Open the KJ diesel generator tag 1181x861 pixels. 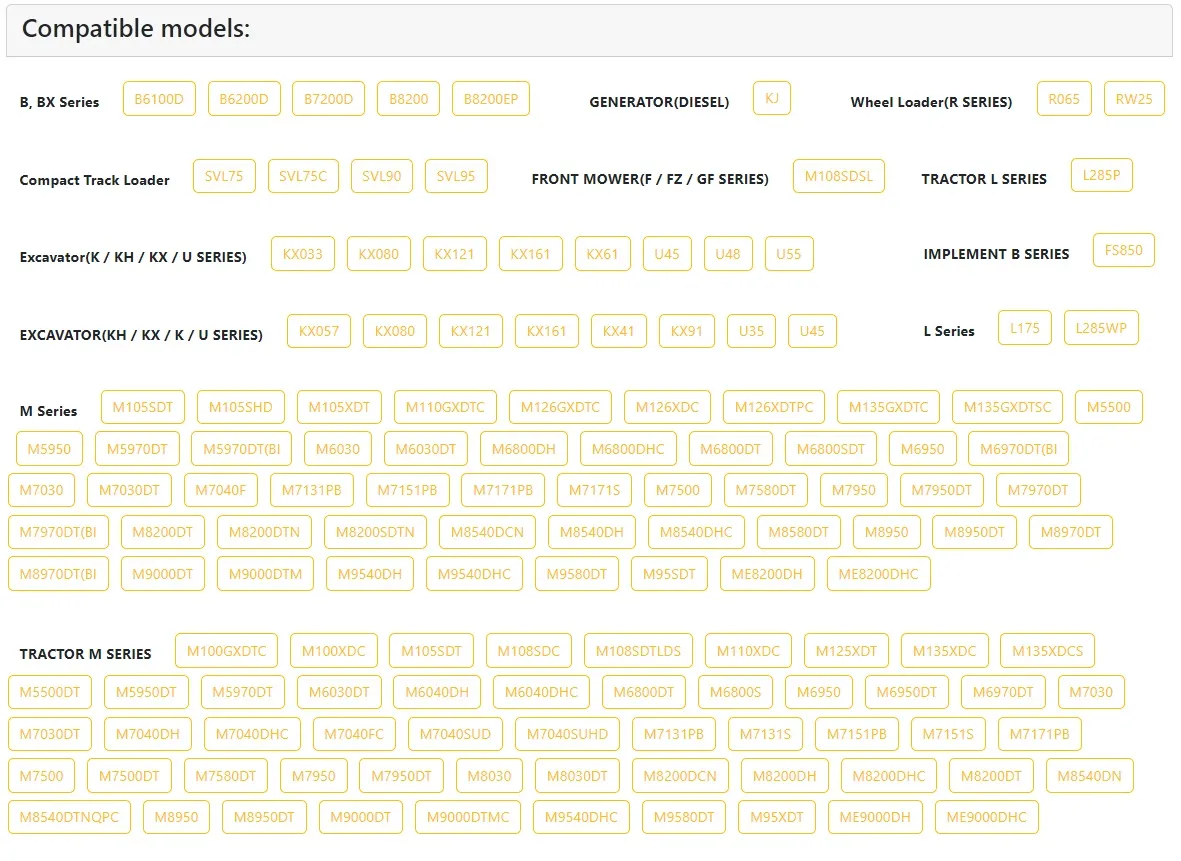(x=771, y=98)
